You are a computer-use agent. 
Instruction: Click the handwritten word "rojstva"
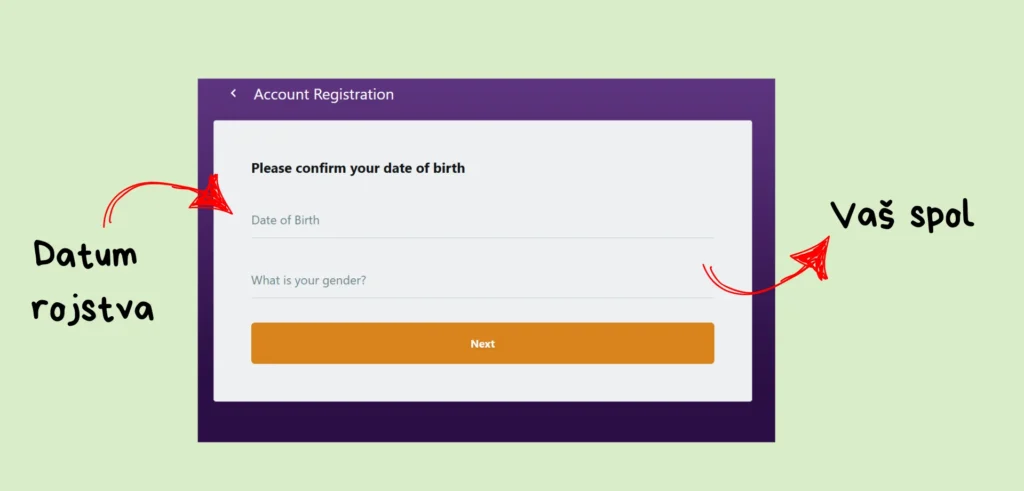click(92, 309)
